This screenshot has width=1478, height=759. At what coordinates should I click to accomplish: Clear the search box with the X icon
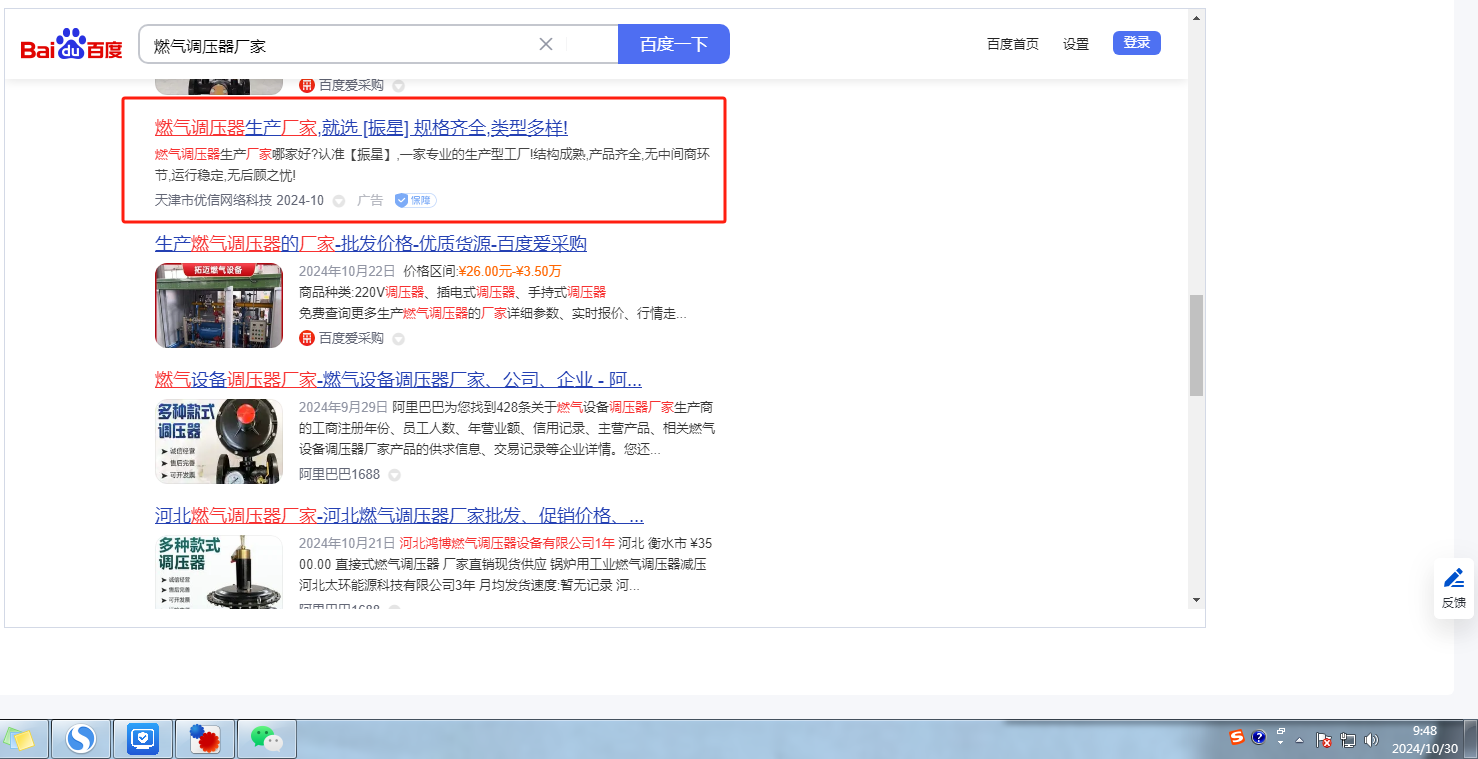(x=546, y=44)
